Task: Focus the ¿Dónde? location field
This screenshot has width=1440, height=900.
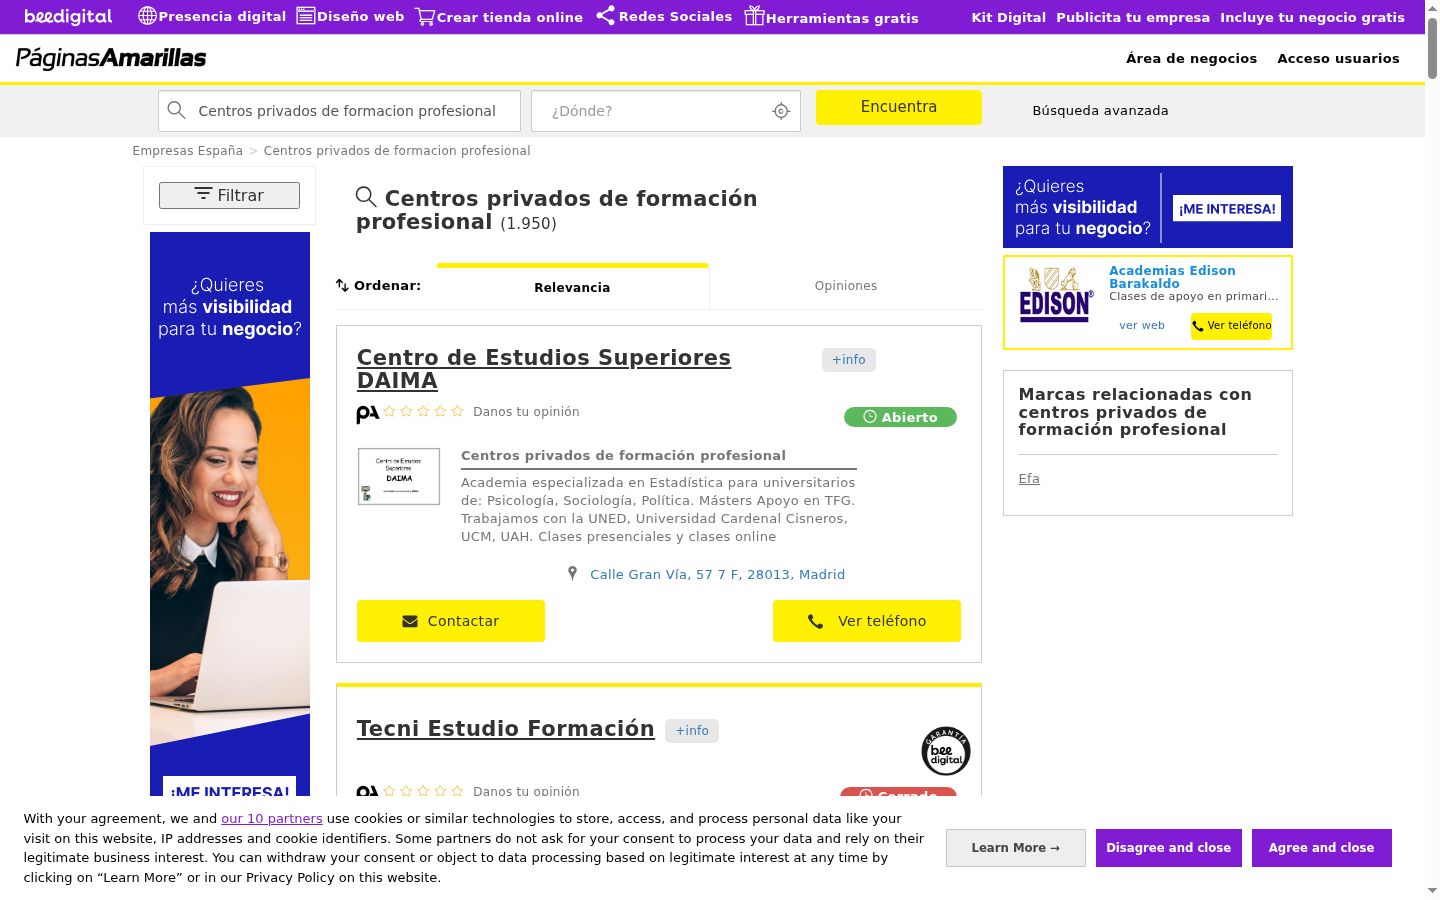Action: pyautogui.click(x=666, y=111)
